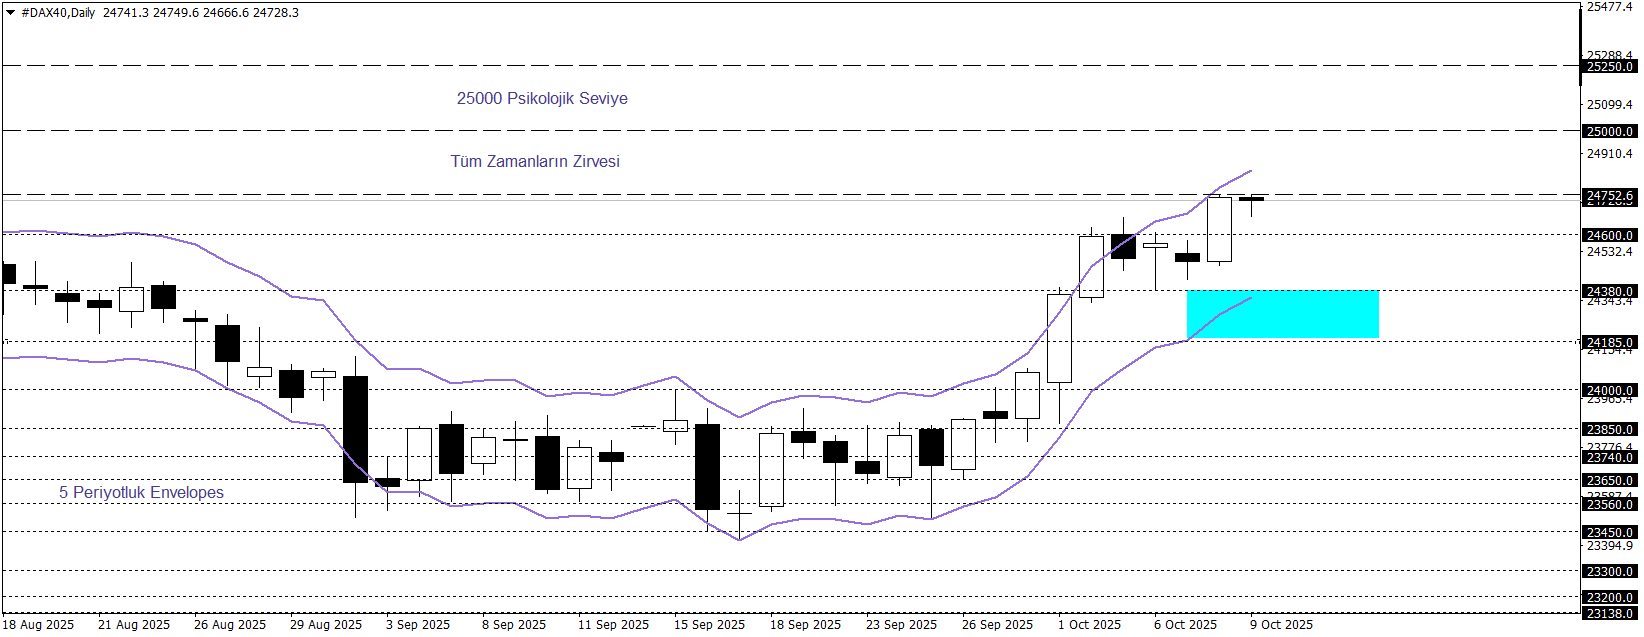The height and width of the screenshot is (637, 1644).
Task: Select the 24185.0 price level tag
Action: 1609,343
